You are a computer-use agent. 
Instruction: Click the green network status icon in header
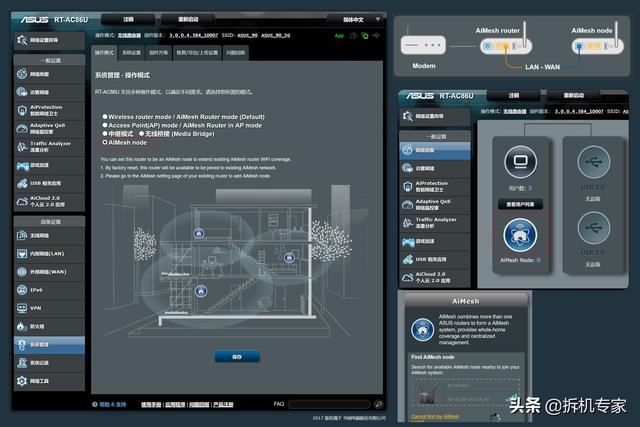coord(365,36)
